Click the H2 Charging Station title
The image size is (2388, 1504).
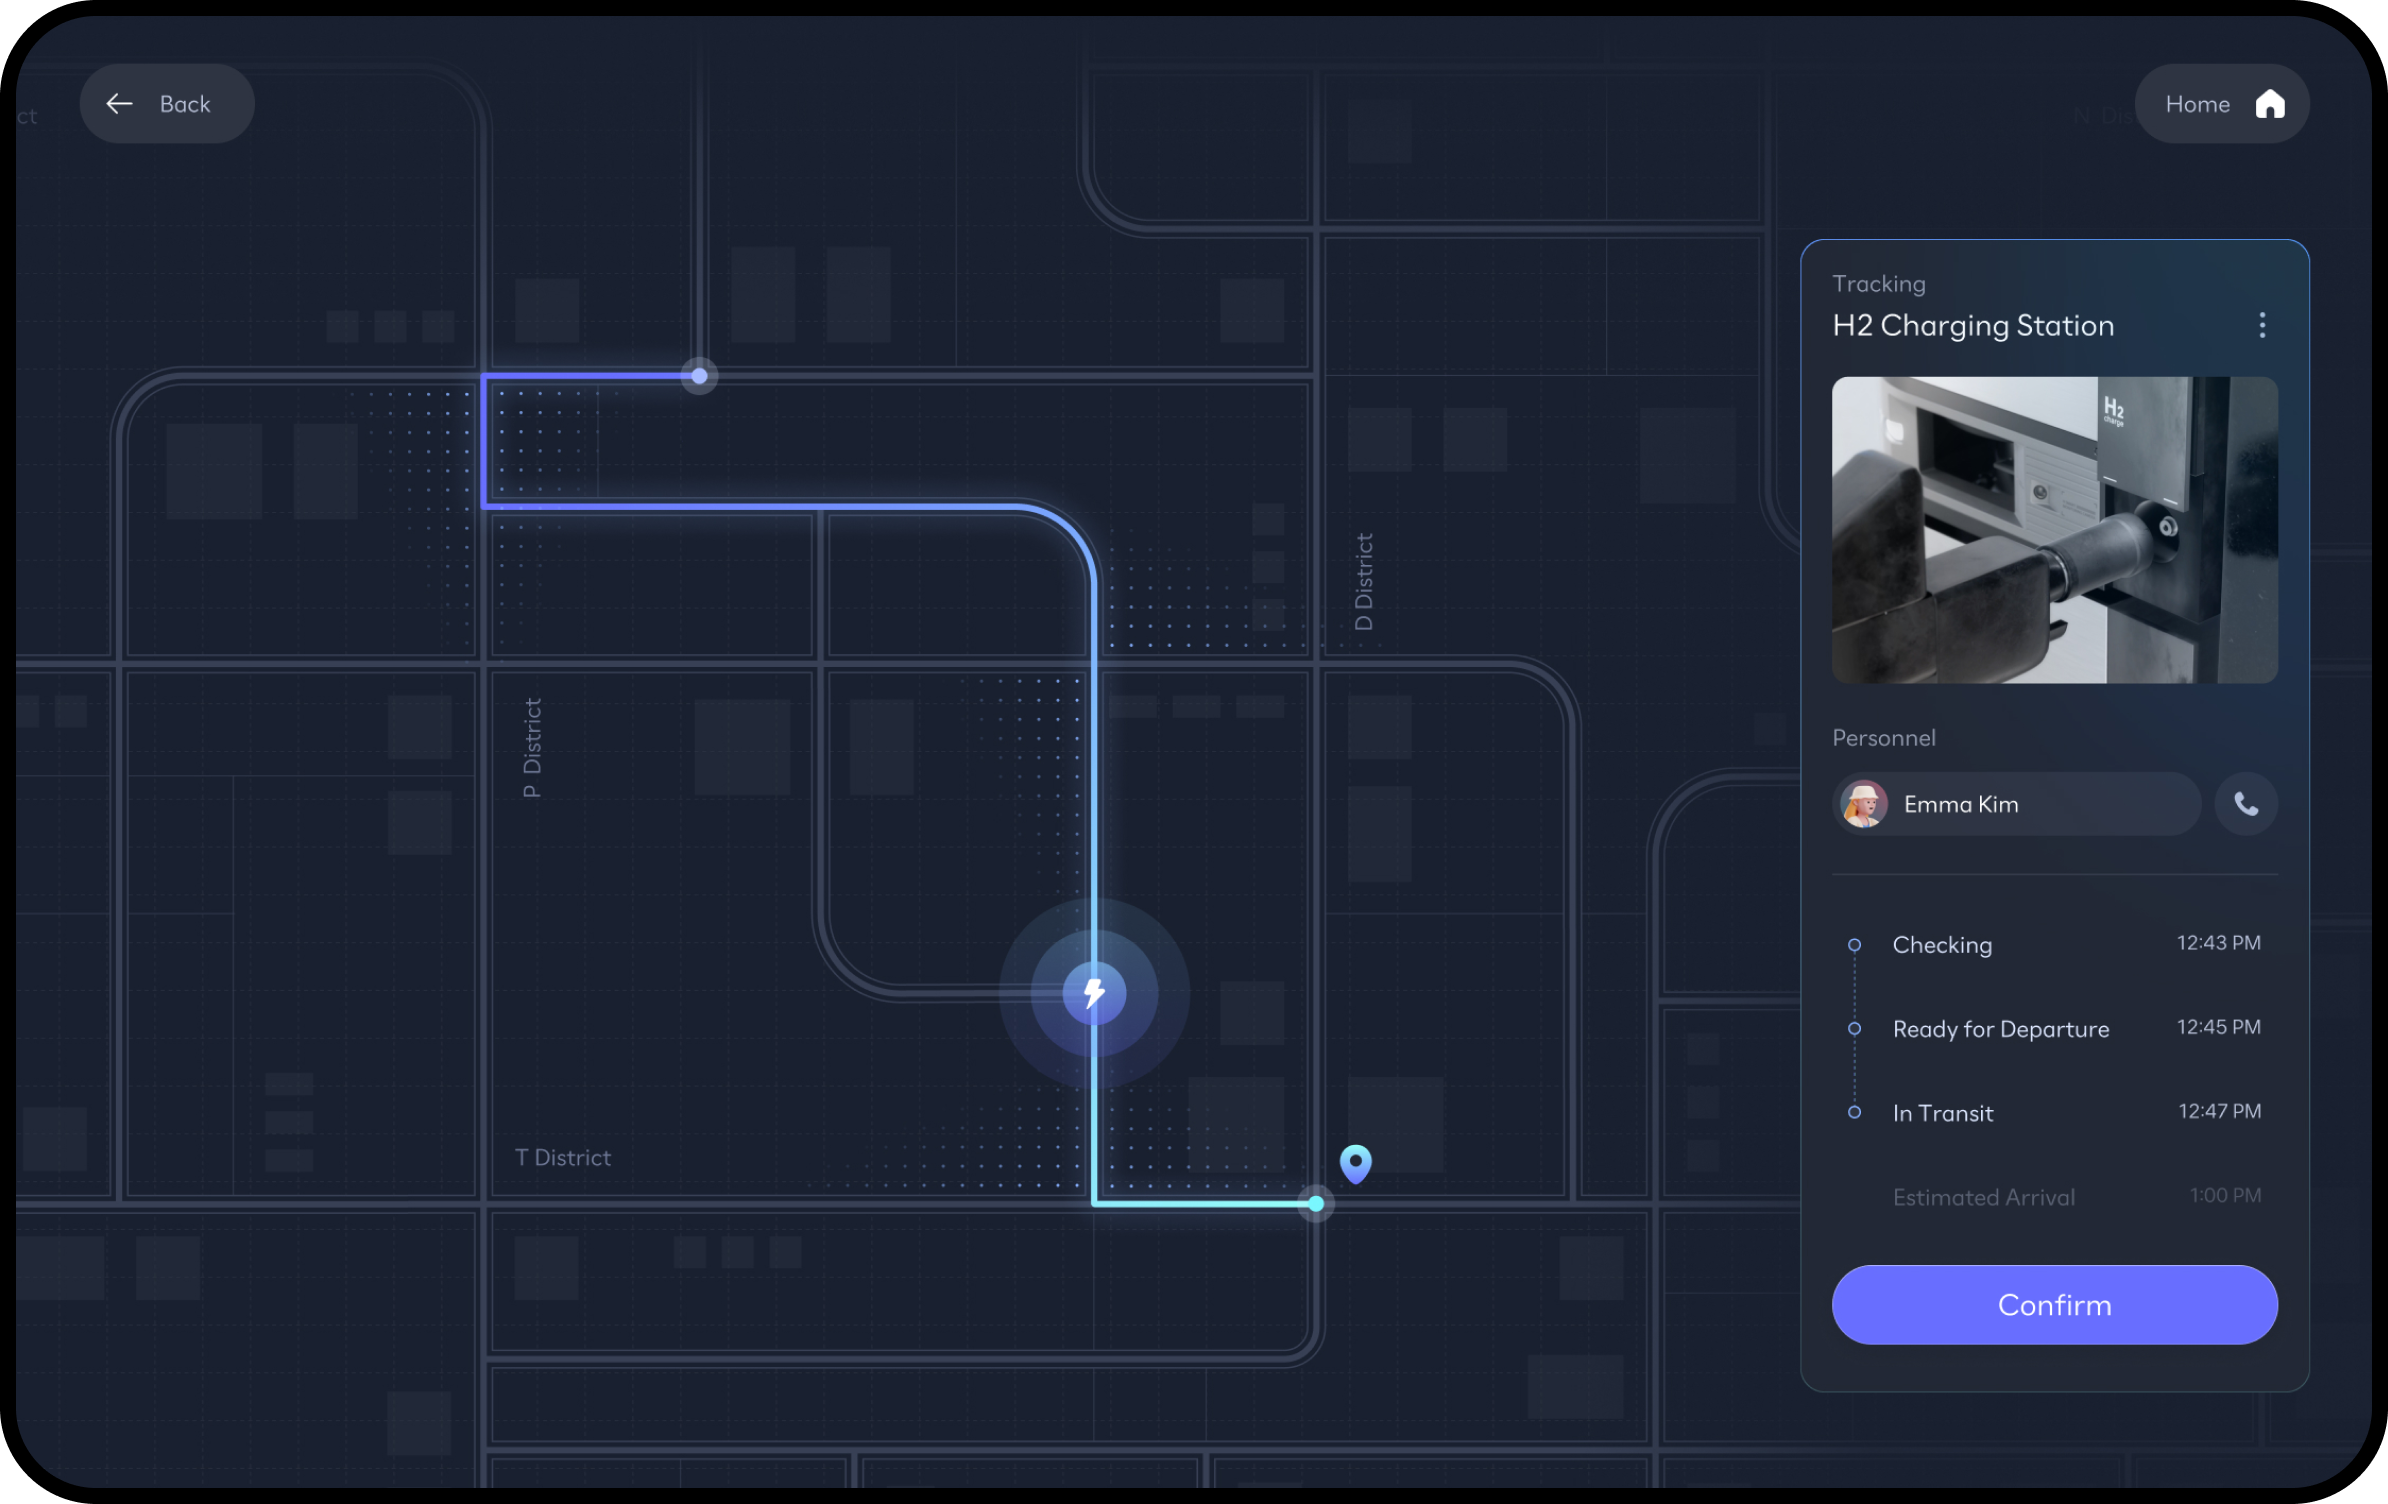pos(1972,326)
